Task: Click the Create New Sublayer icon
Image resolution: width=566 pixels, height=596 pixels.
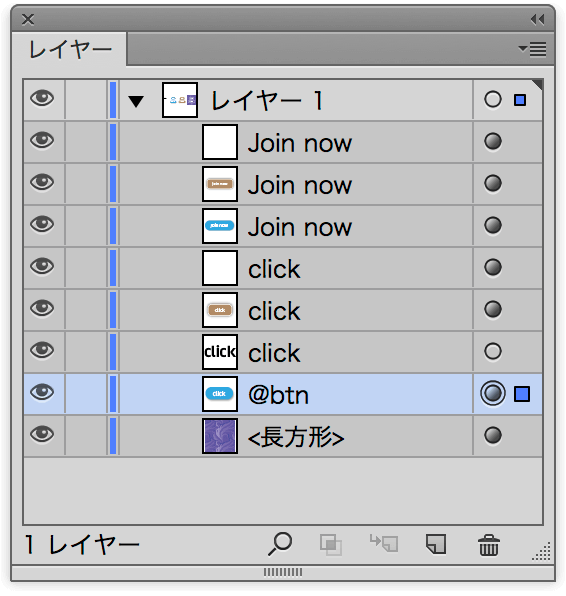Action: pos(384,543)
